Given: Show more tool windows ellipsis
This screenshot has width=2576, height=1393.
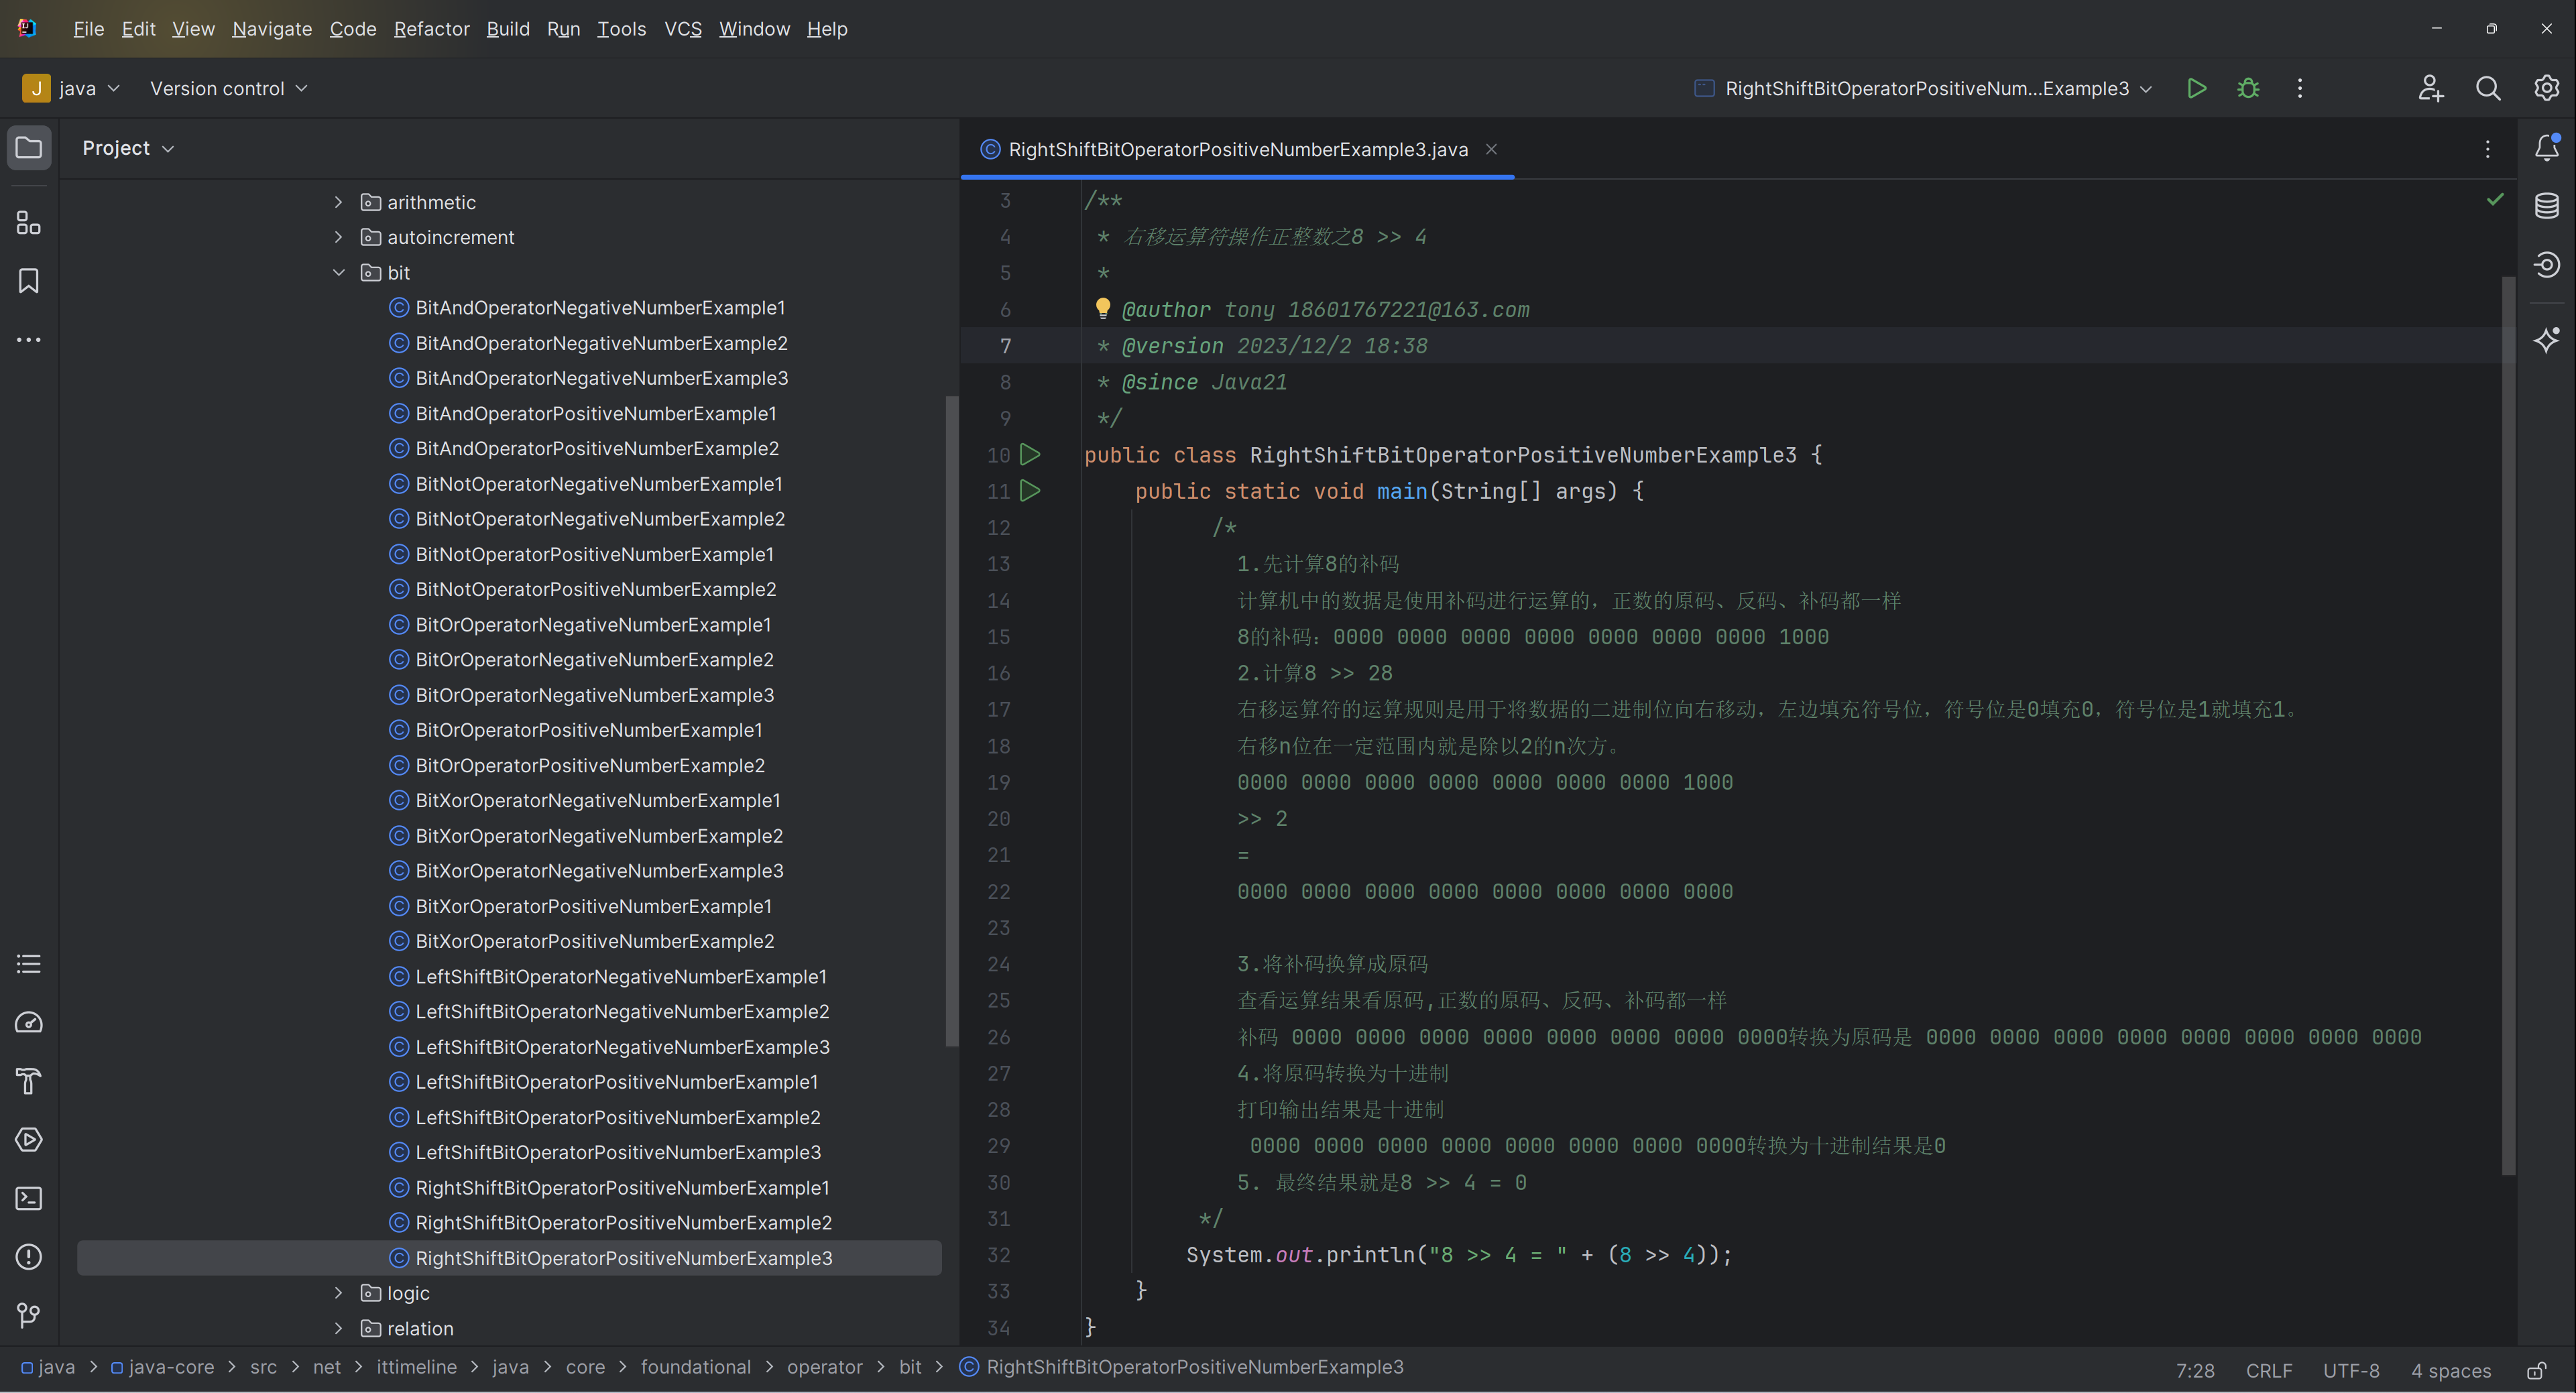Looking at the screenshot, I should [29, 340].
